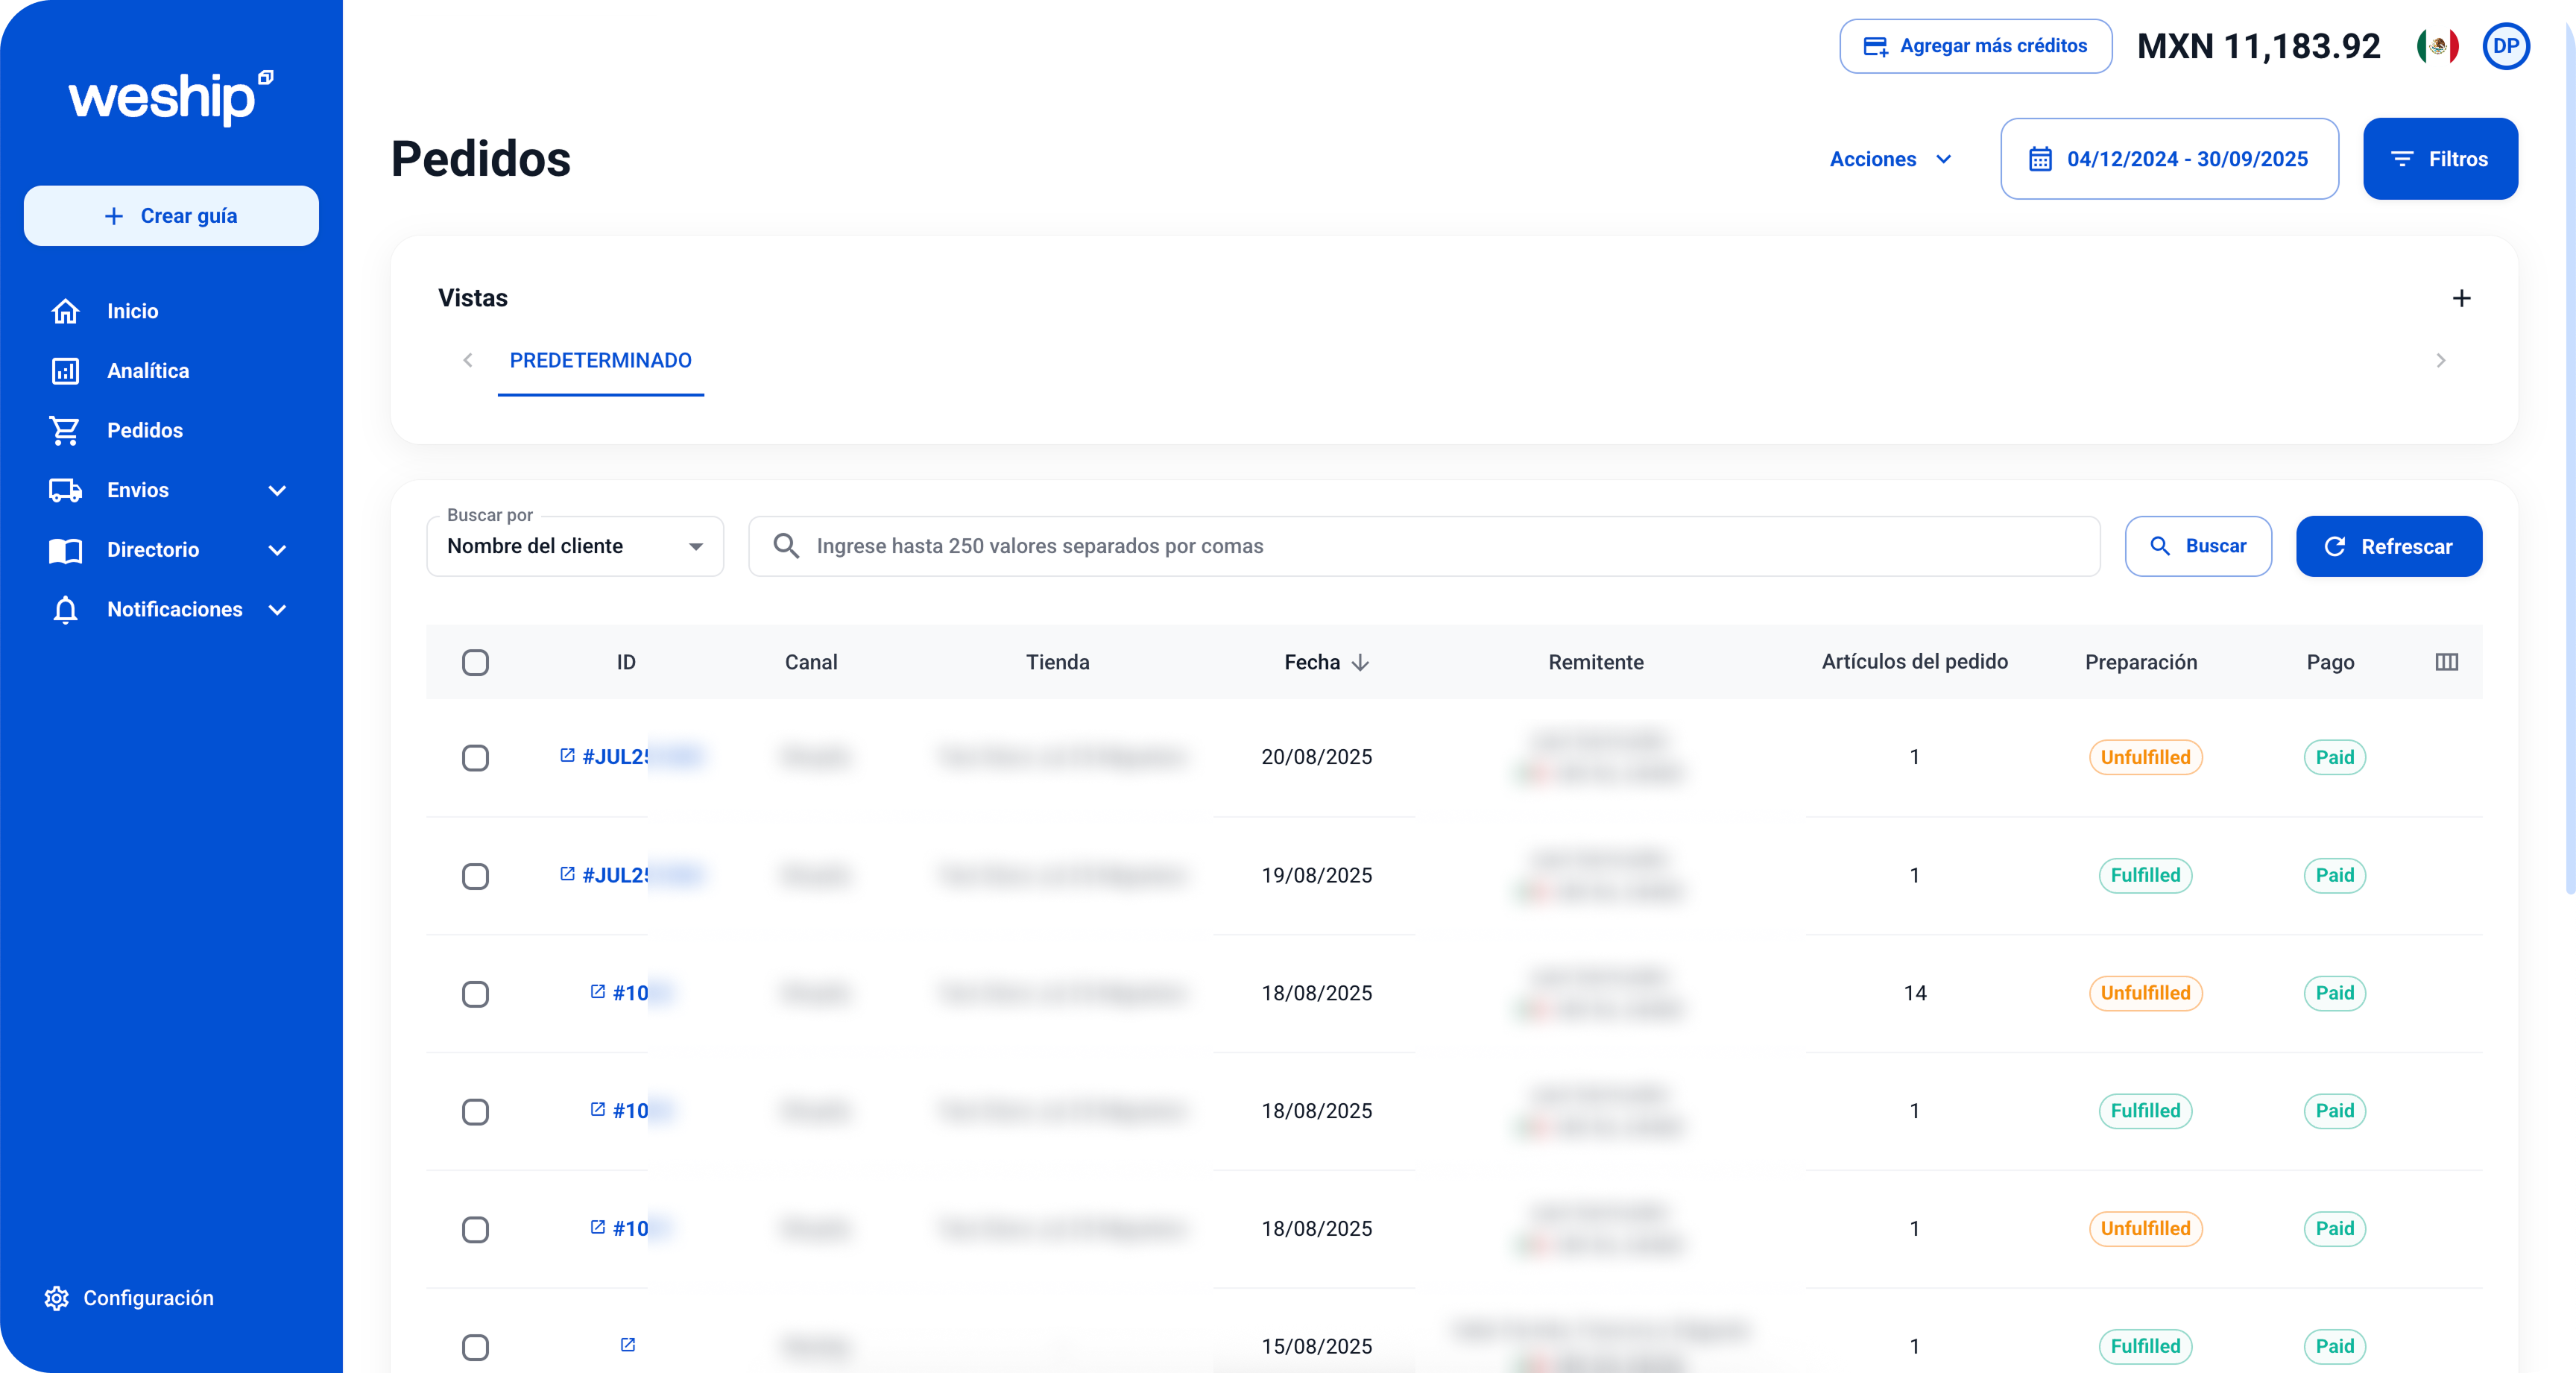Viewport: 2576px width, 1373px height.
Task: Open the DP user avatar menu
Action: 2505,46
